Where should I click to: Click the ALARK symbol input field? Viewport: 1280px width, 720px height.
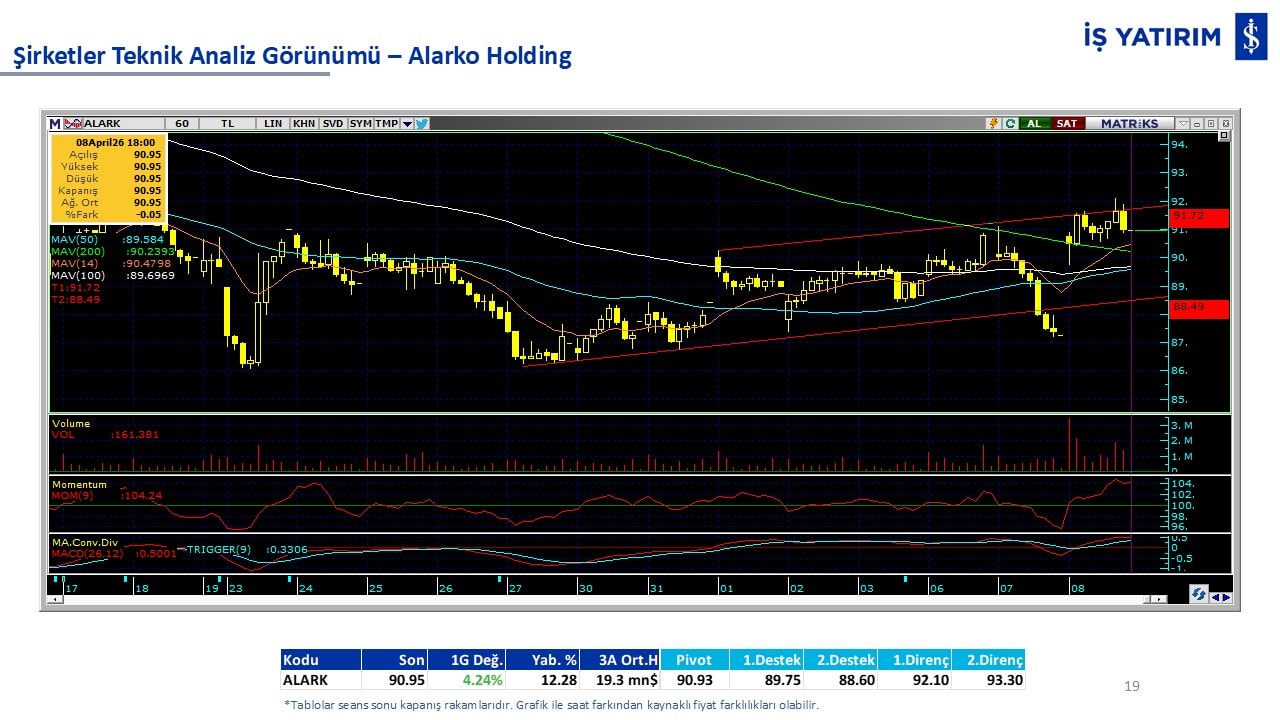pos(120,124)
